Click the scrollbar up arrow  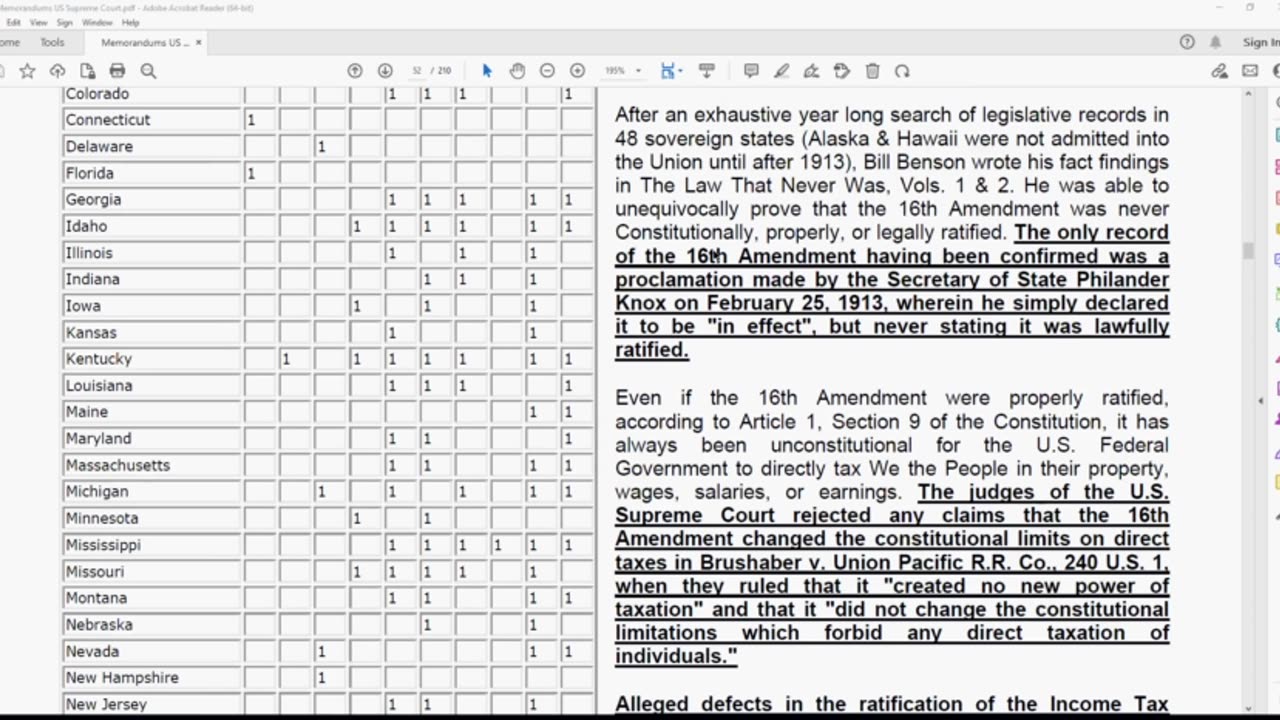point(1247,93)
